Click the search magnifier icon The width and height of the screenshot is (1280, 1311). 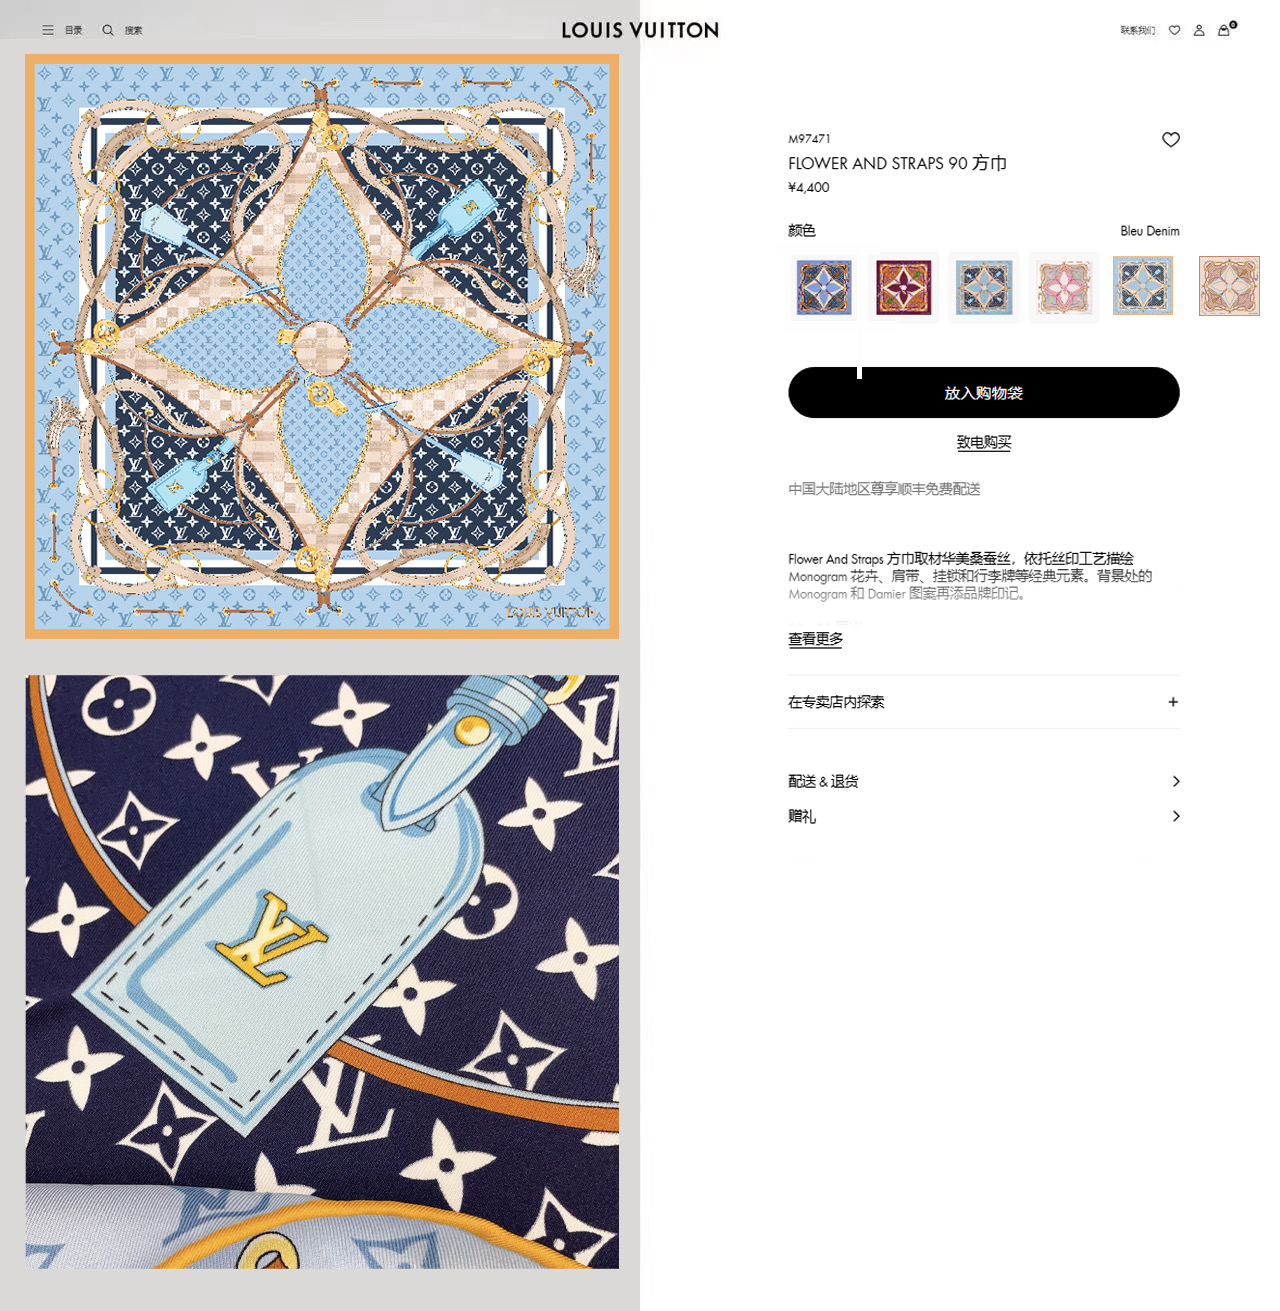pos(108,30)
